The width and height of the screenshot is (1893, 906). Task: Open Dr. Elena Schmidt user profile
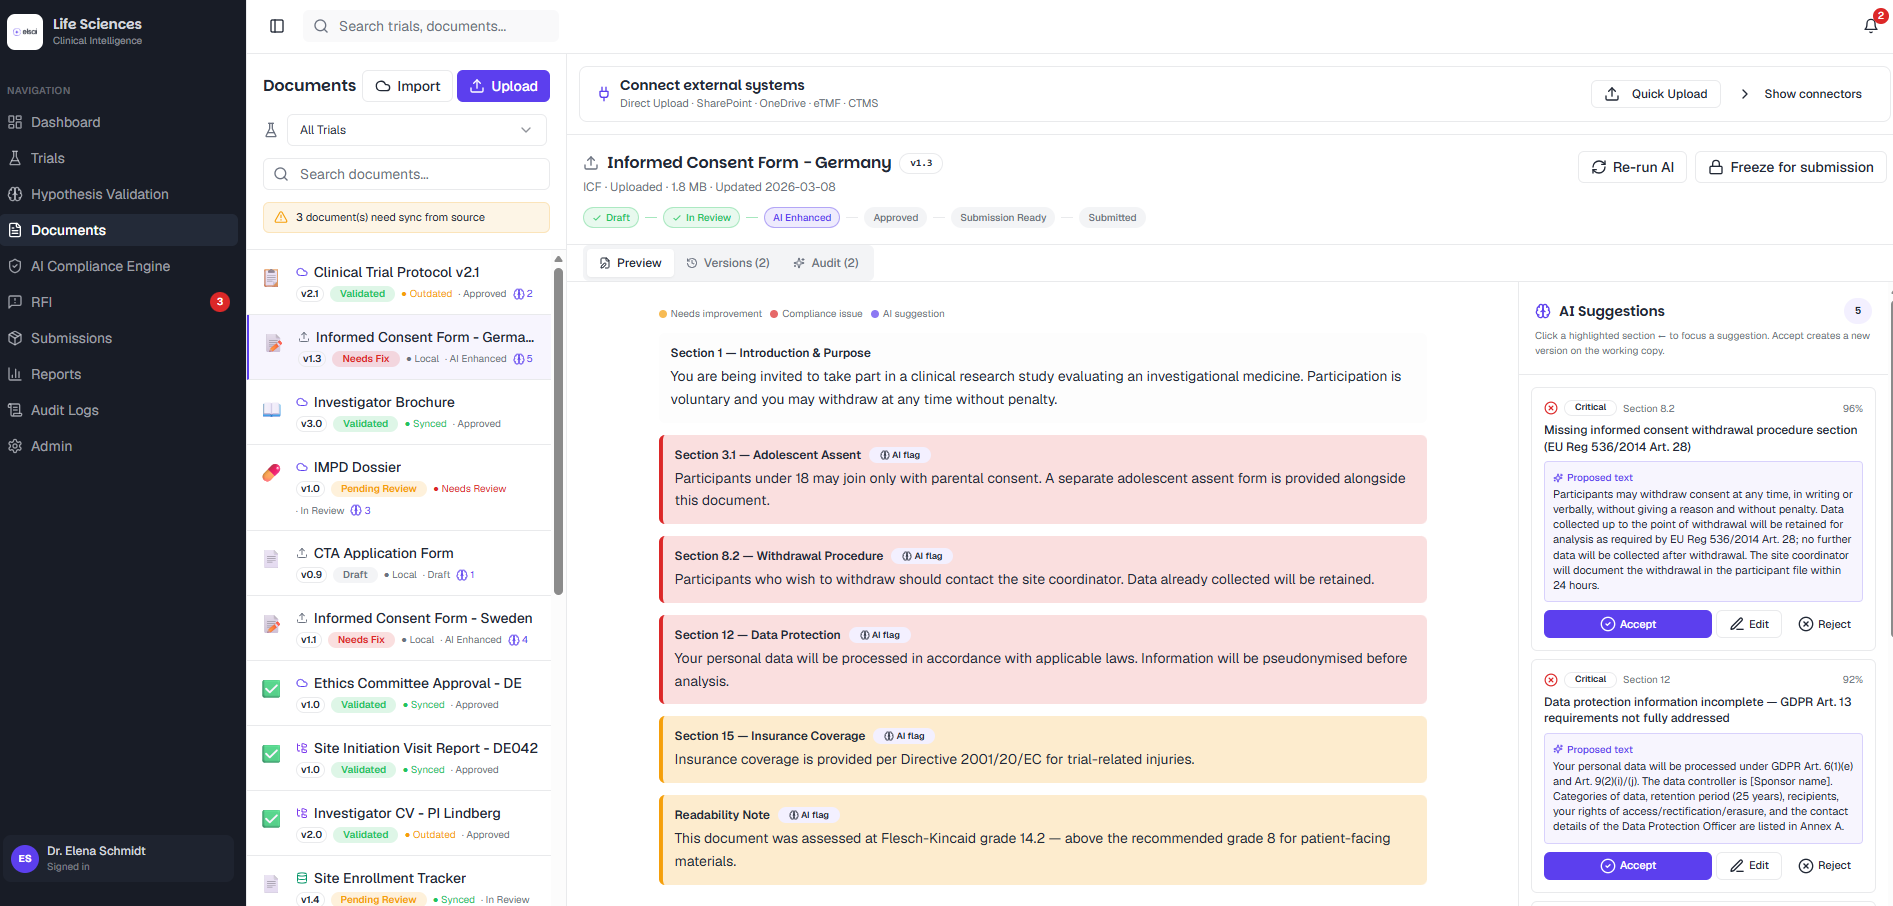[119, 858]
